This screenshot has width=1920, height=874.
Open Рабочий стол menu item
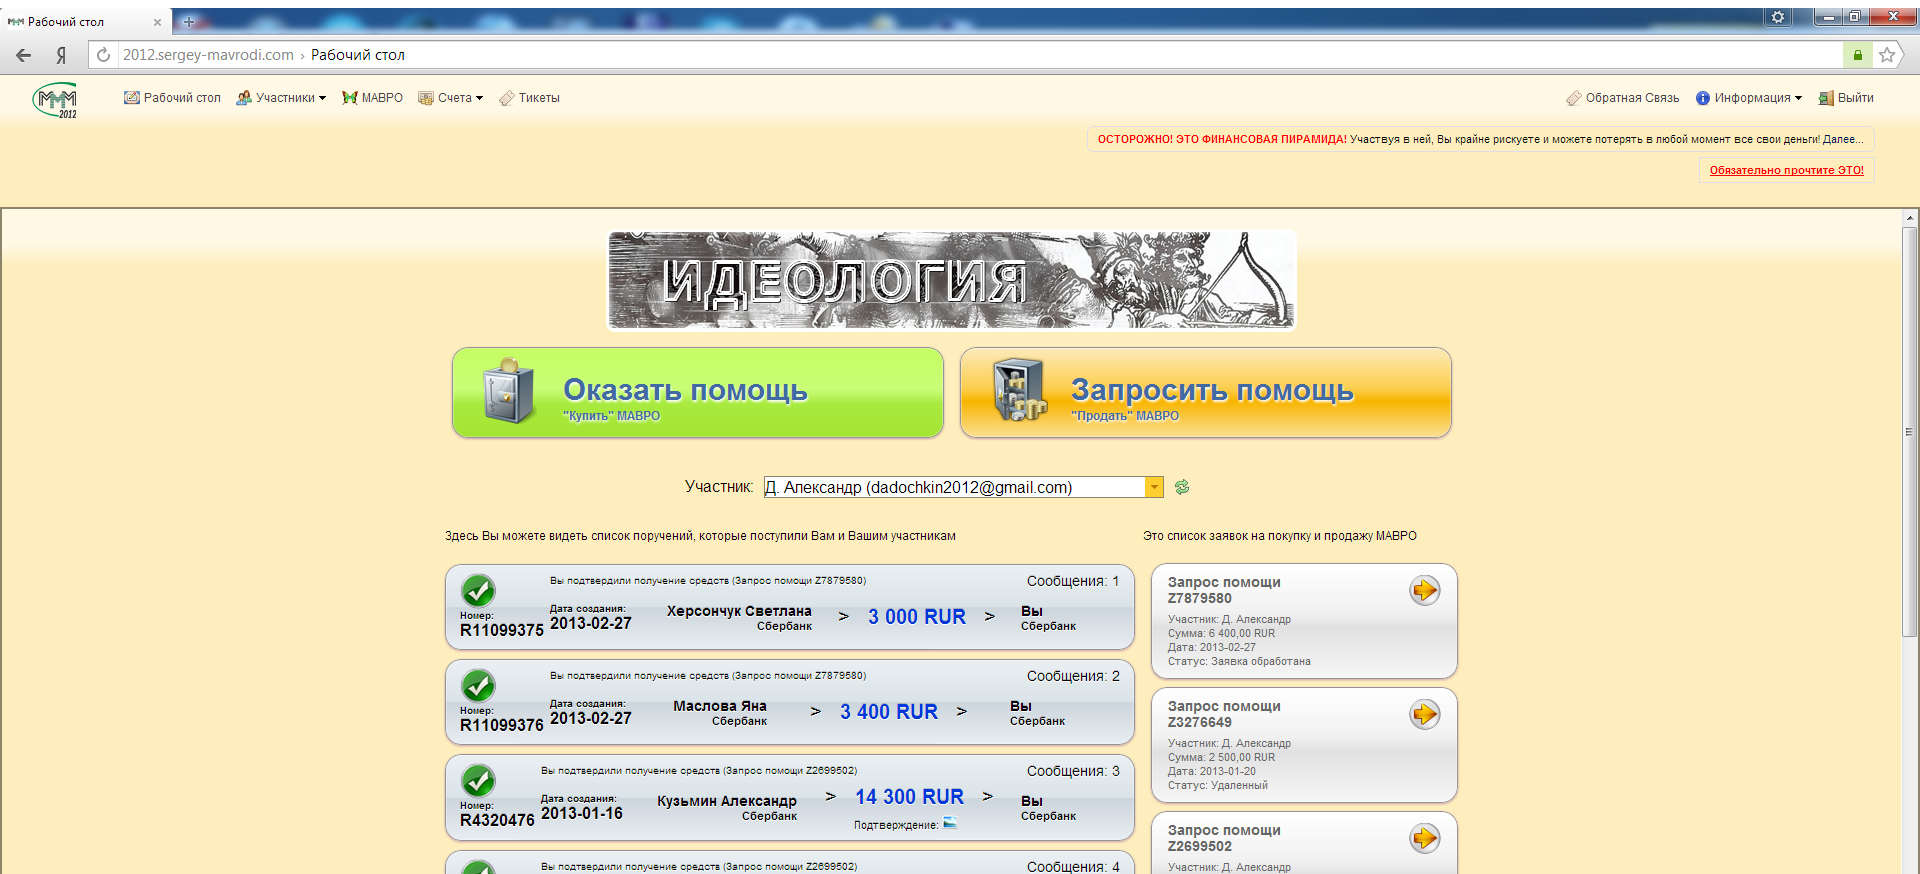click(x=172, y=98)
